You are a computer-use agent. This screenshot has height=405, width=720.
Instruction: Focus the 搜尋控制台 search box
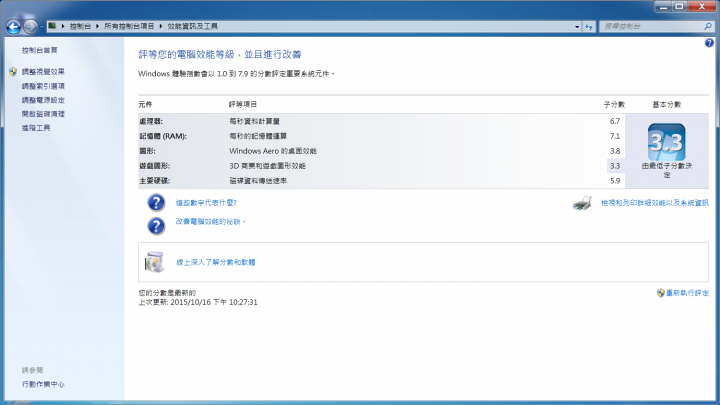[x=652, y=27]
